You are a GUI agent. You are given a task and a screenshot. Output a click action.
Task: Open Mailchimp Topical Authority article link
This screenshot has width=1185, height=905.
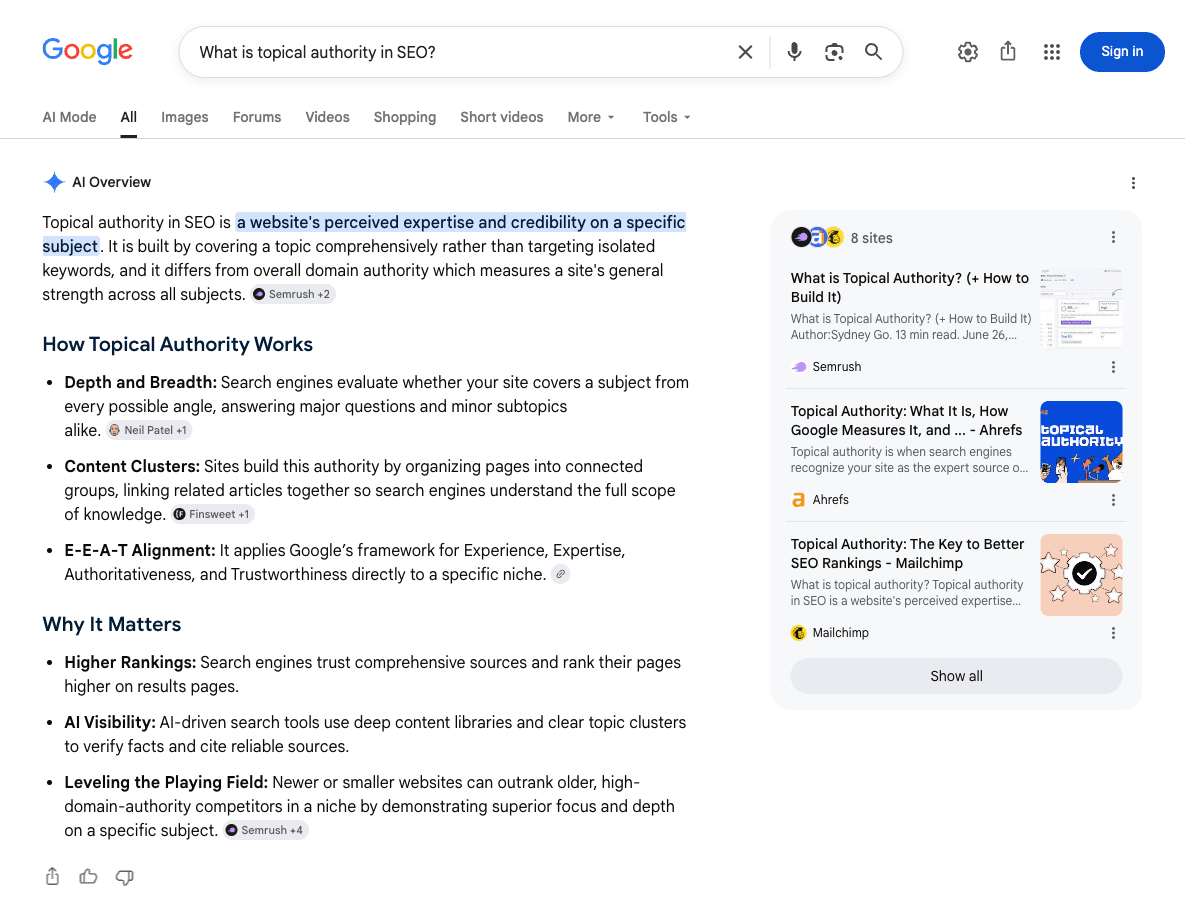907,553
